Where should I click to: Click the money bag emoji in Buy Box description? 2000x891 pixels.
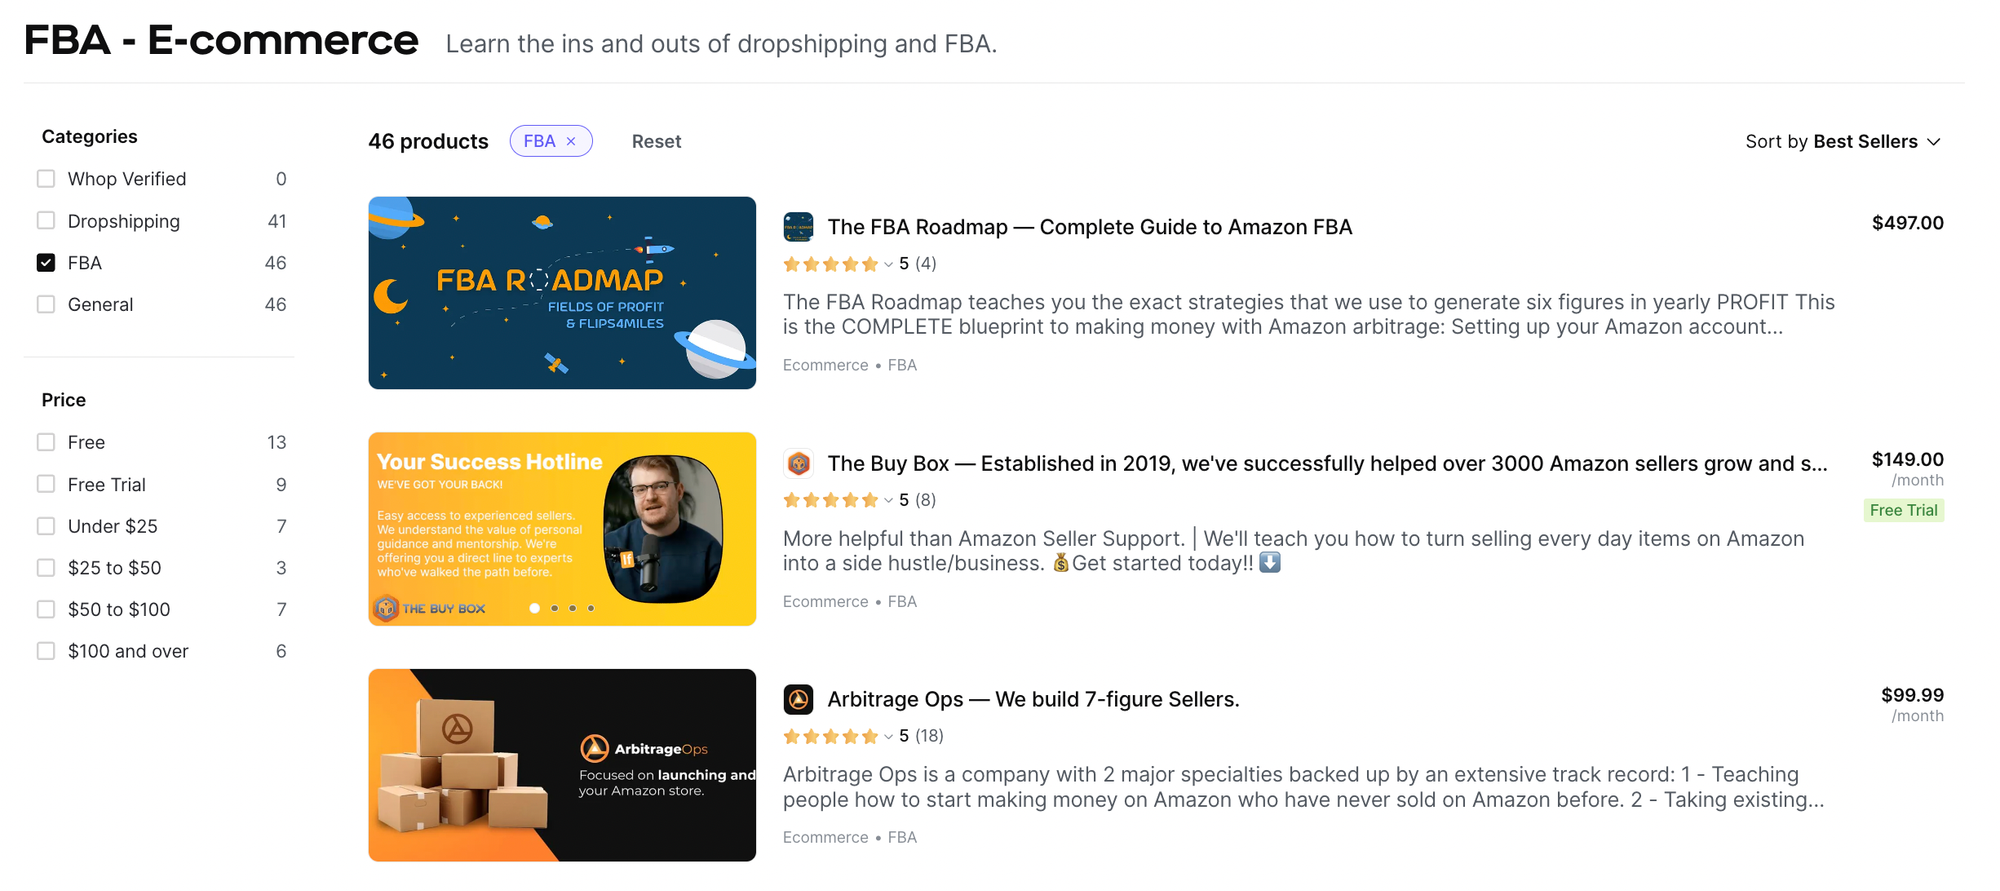coord(1060,563)
